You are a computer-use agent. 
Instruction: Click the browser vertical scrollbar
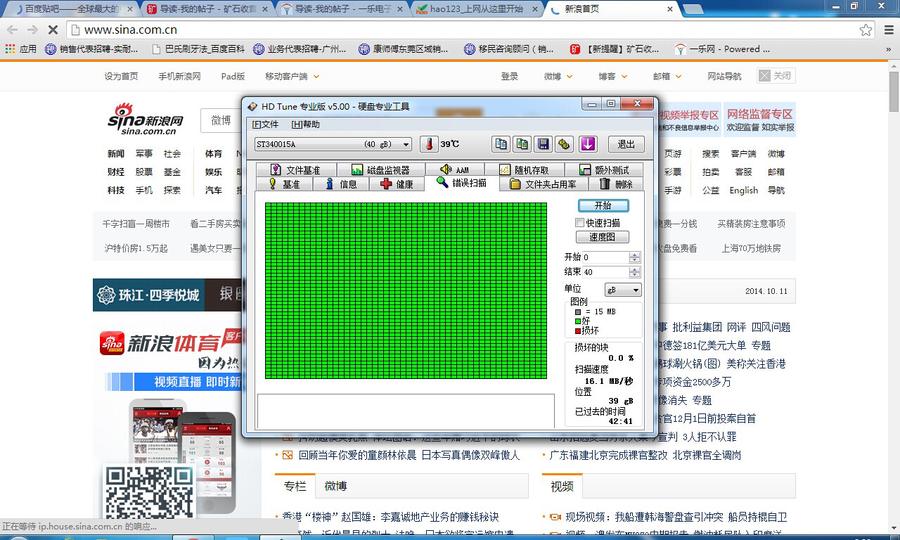click(x=894, y=91)
